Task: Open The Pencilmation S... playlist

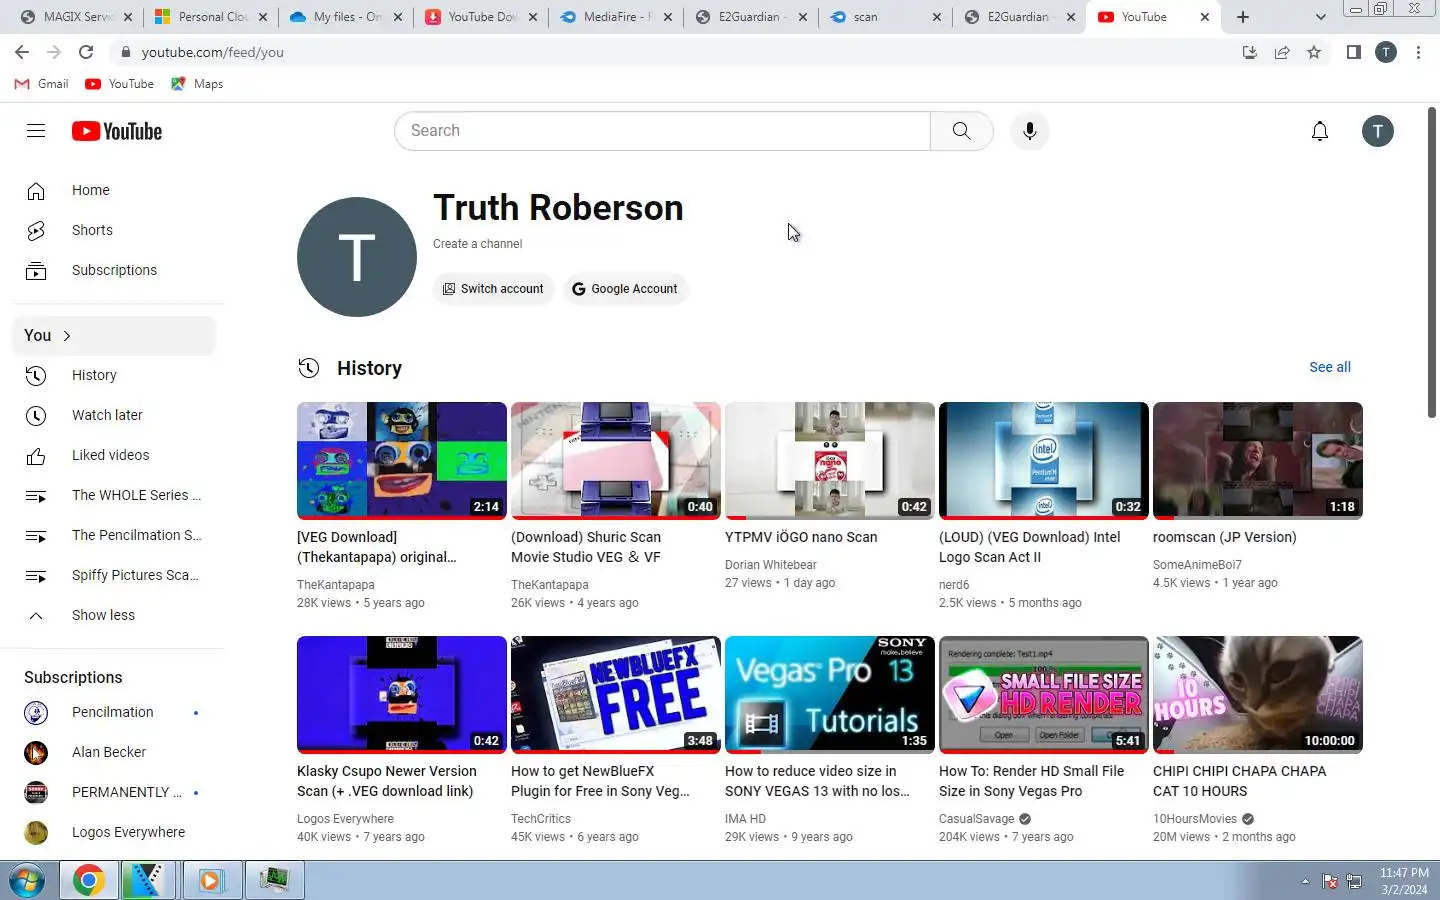Action: [x=113, y=535]
